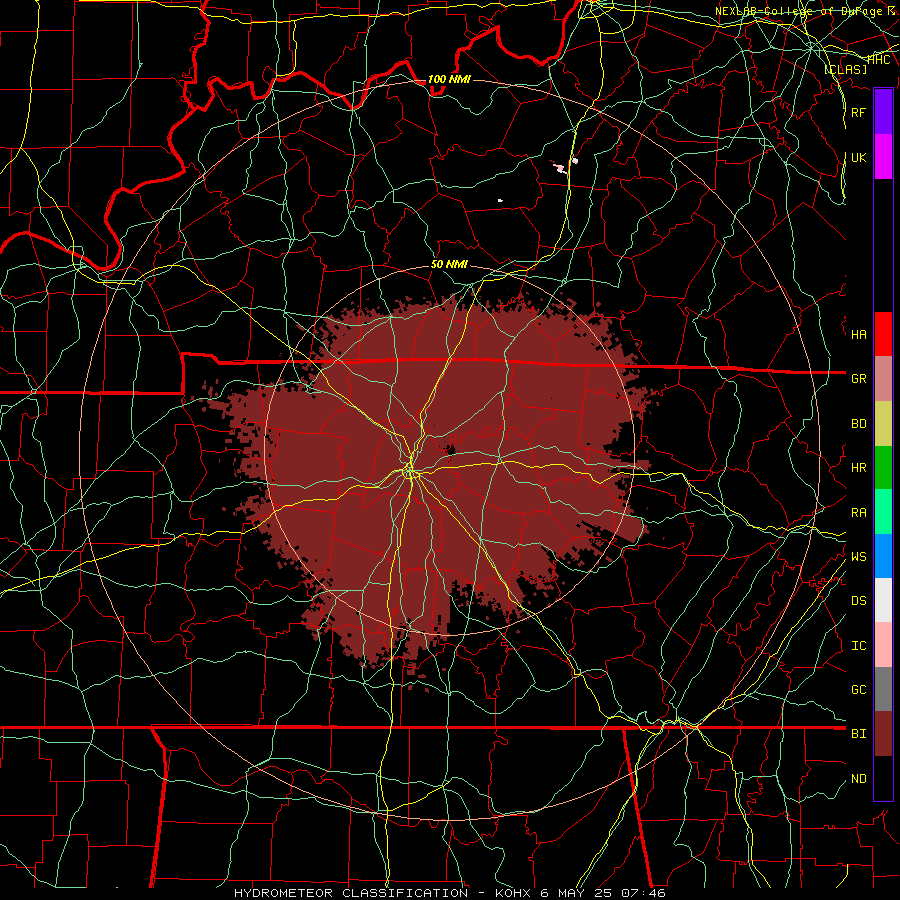
Task: Click the DS legend label
Action: point(858,600)
